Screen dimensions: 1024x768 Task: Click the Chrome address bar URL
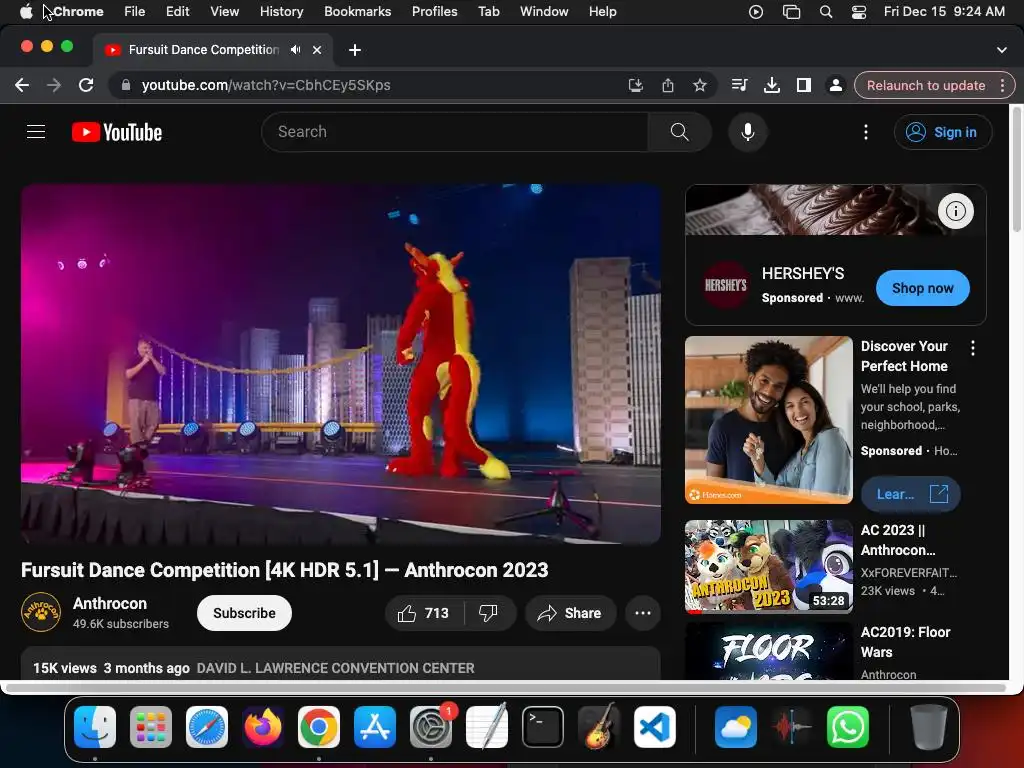pyautogui.click(x=266, y=85)
